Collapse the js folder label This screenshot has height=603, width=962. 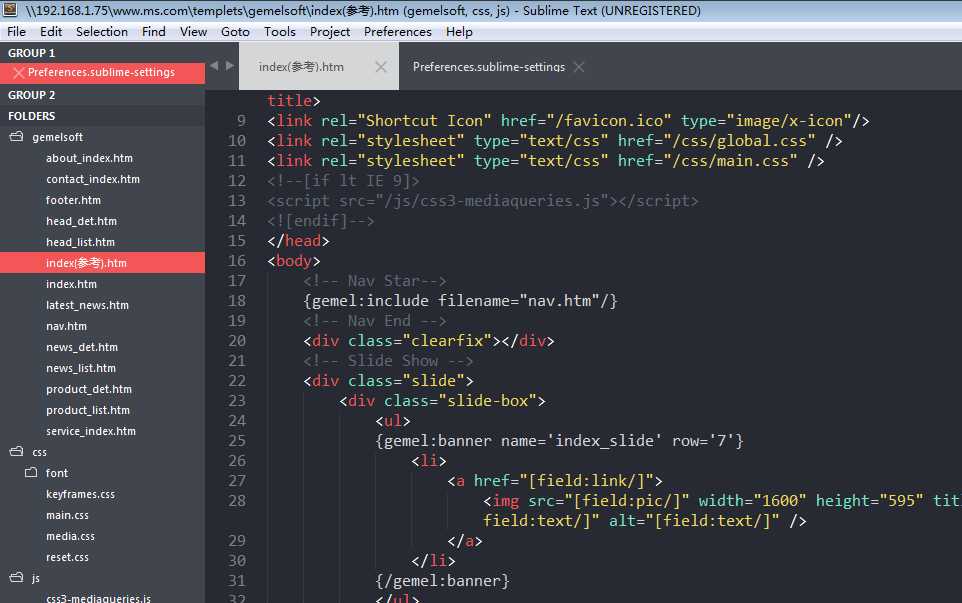(x=36, y=578)
